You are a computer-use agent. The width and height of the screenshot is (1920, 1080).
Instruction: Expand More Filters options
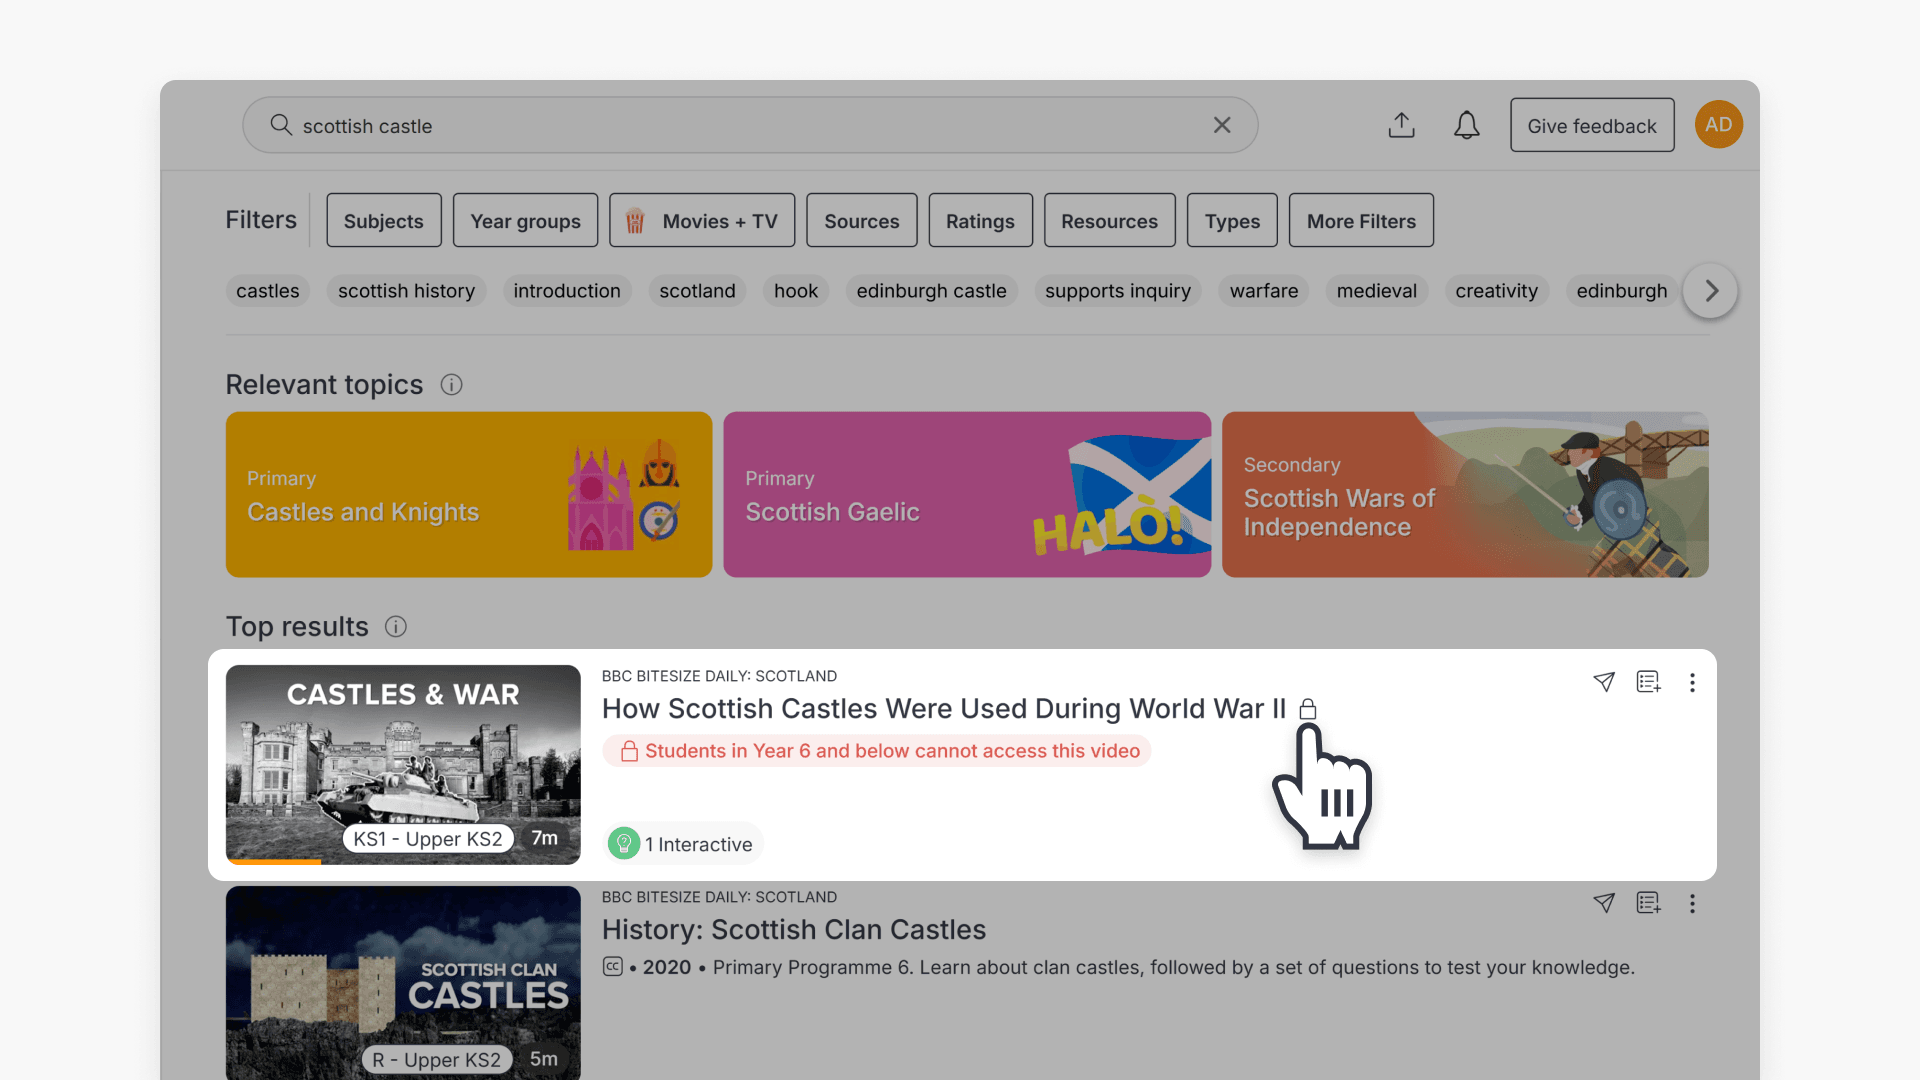pyautogui.click(x=1360, y=221)
